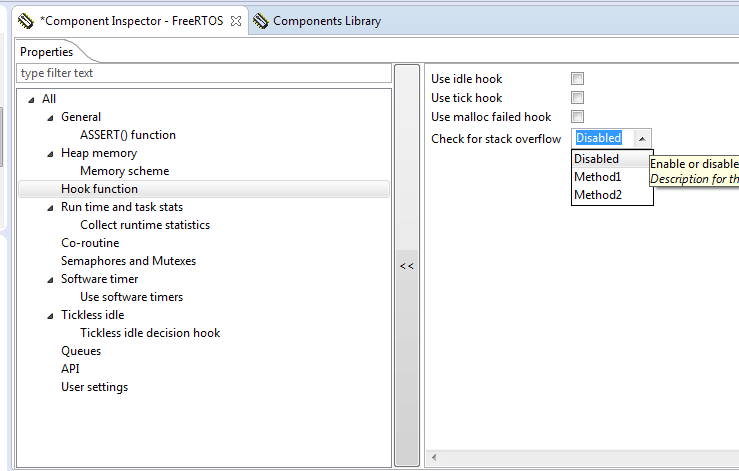Viewport: 739px width, 471px height.
Task: Select the Co-routine tree item
Action: coord(90,243)
